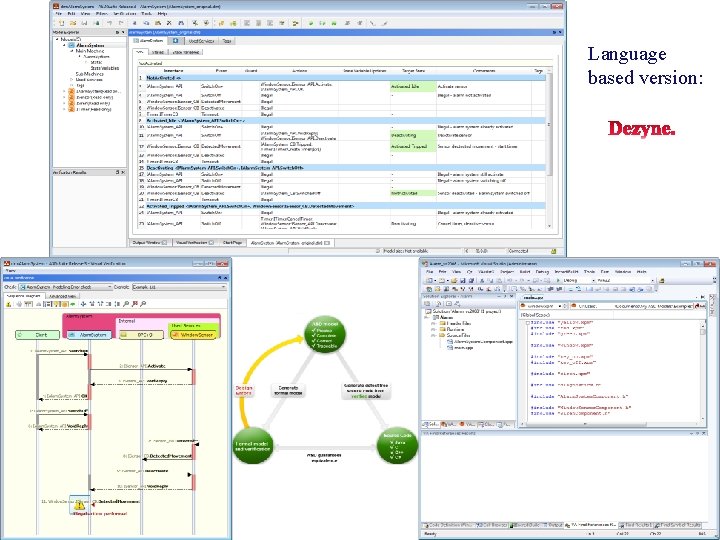Switch to Advanced view tab in Visual Verification
The height and width of the screenshot is (540, 720).
click(x=63, y=296)
